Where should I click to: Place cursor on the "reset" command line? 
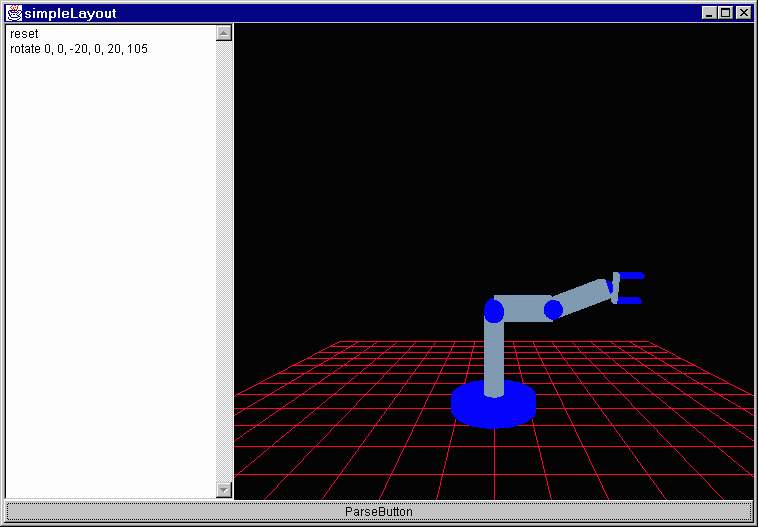tap(24, 34)
